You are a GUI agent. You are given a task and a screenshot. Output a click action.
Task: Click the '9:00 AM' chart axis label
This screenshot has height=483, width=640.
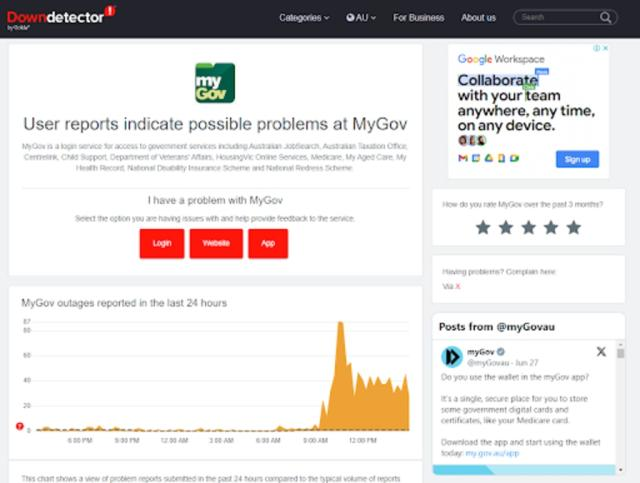pyautogui.click(x=316, y=440)
